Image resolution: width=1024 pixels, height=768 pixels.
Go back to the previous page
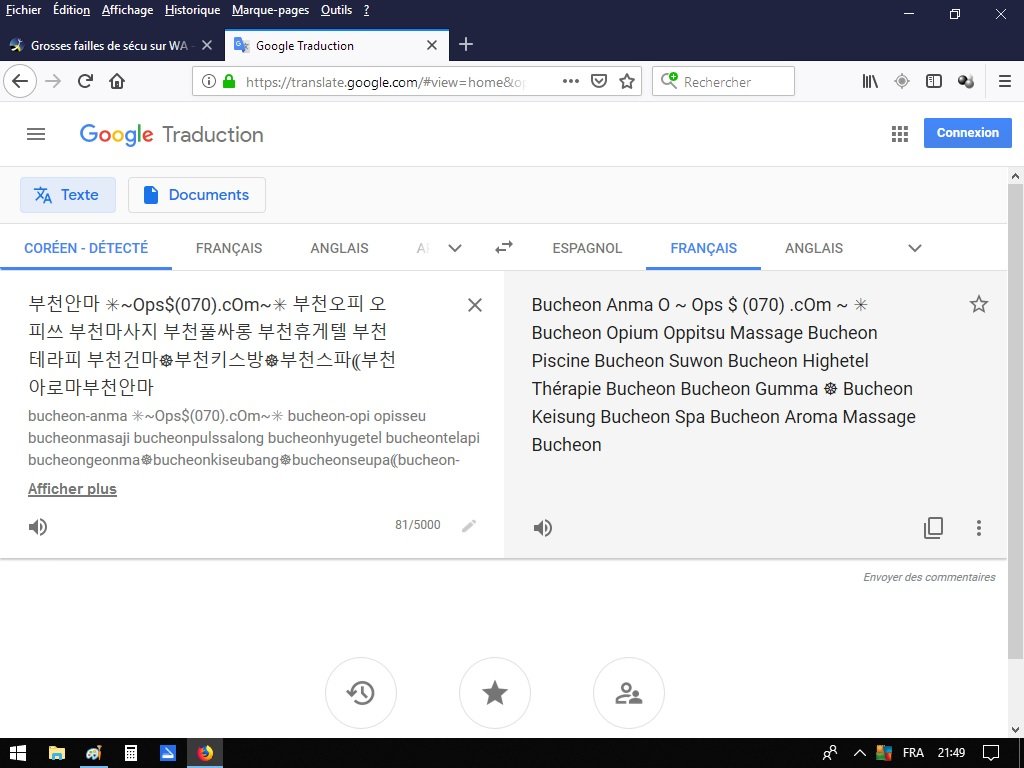click(x=20, y=82)
